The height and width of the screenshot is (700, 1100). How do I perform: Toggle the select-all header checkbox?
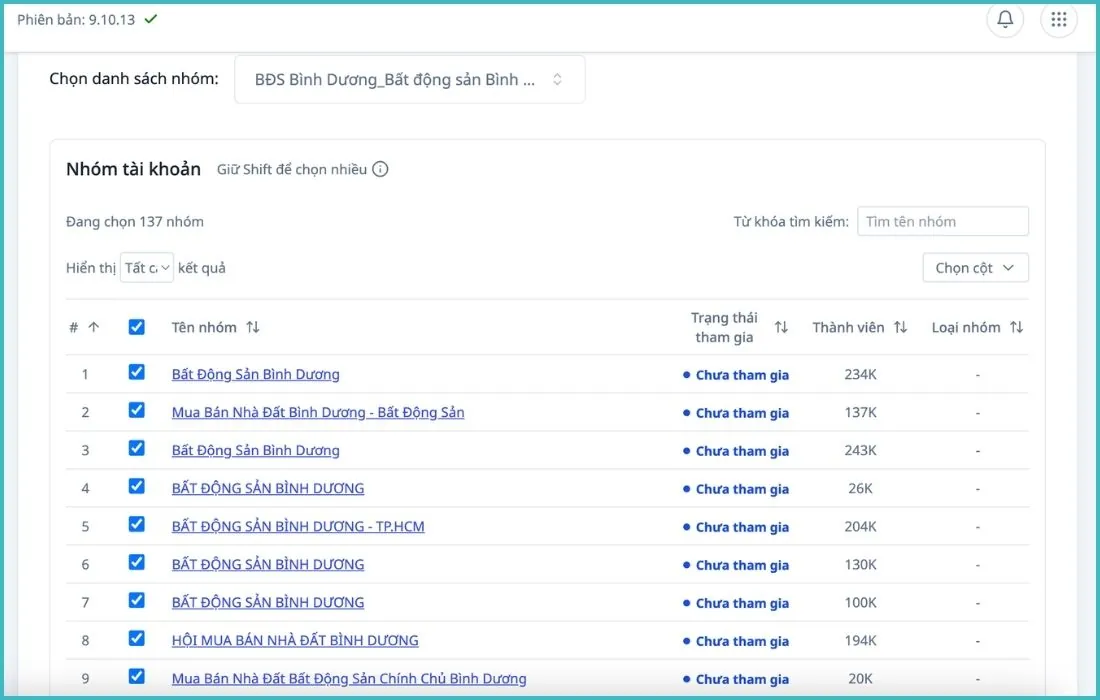[x=137, y=327]
